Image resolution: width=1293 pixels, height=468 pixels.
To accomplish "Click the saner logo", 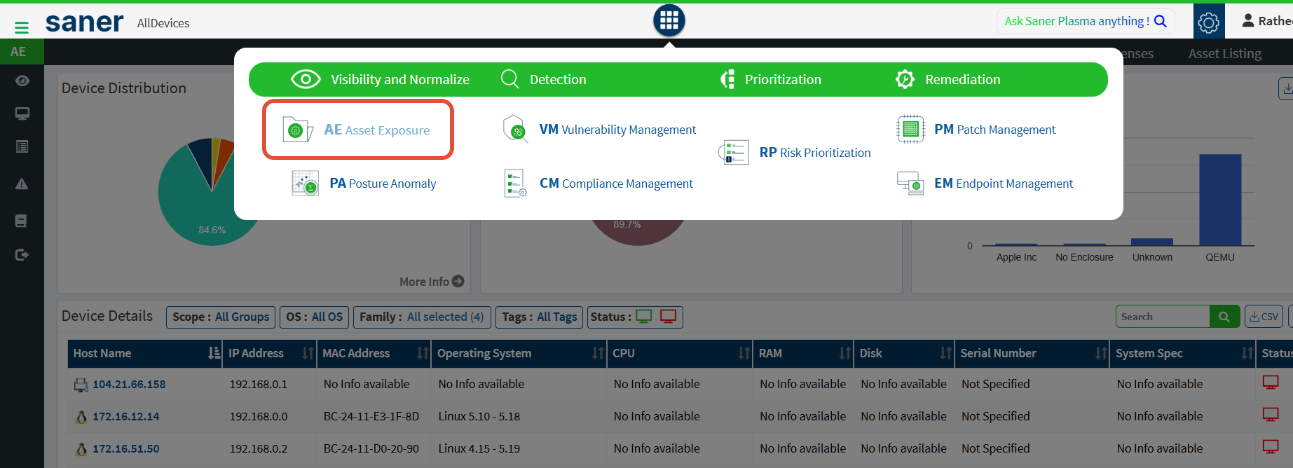I will 84,22.
